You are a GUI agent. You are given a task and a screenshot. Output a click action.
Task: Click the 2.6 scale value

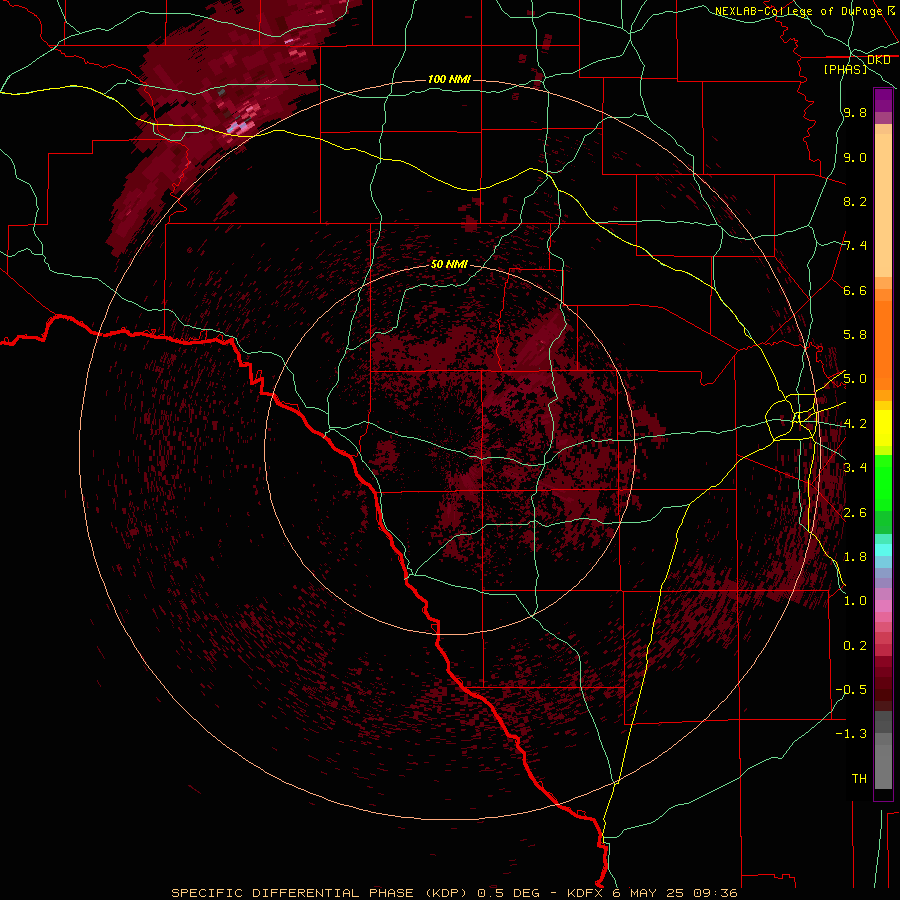(855, 513)
